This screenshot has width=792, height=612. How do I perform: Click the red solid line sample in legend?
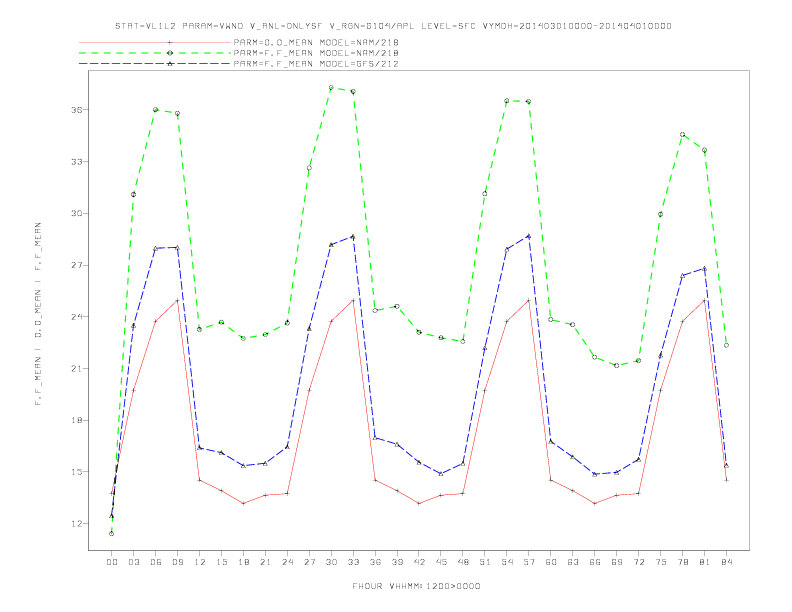coord(155,42)
